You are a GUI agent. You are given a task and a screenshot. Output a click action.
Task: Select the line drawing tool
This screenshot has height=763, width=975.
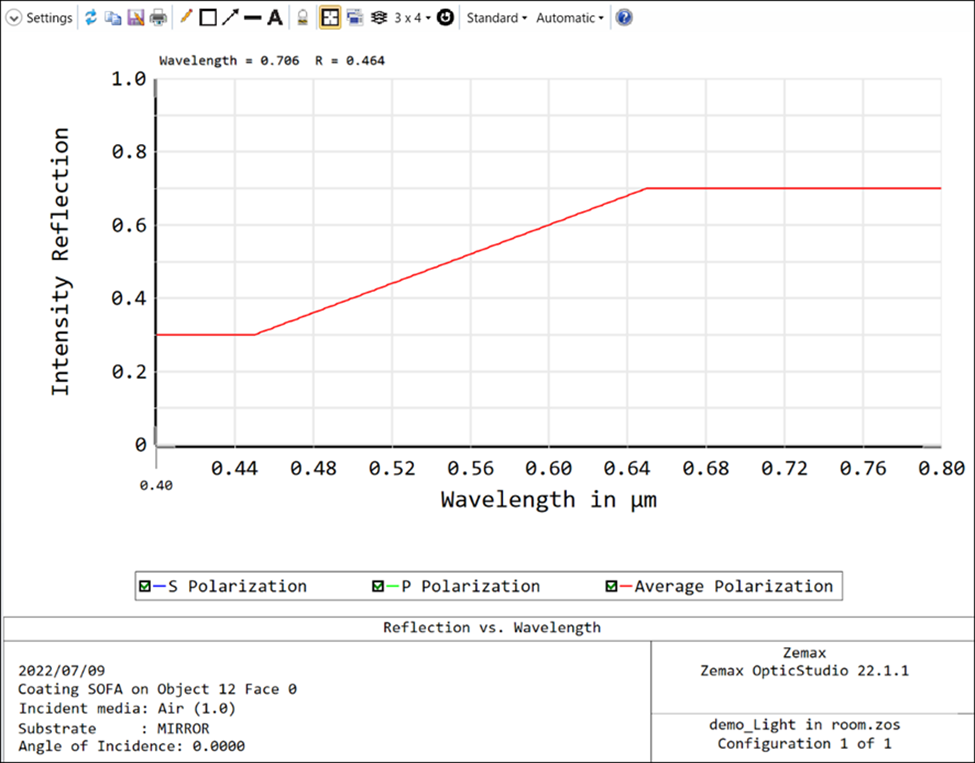pyautogui.click(x=252, y=18)
